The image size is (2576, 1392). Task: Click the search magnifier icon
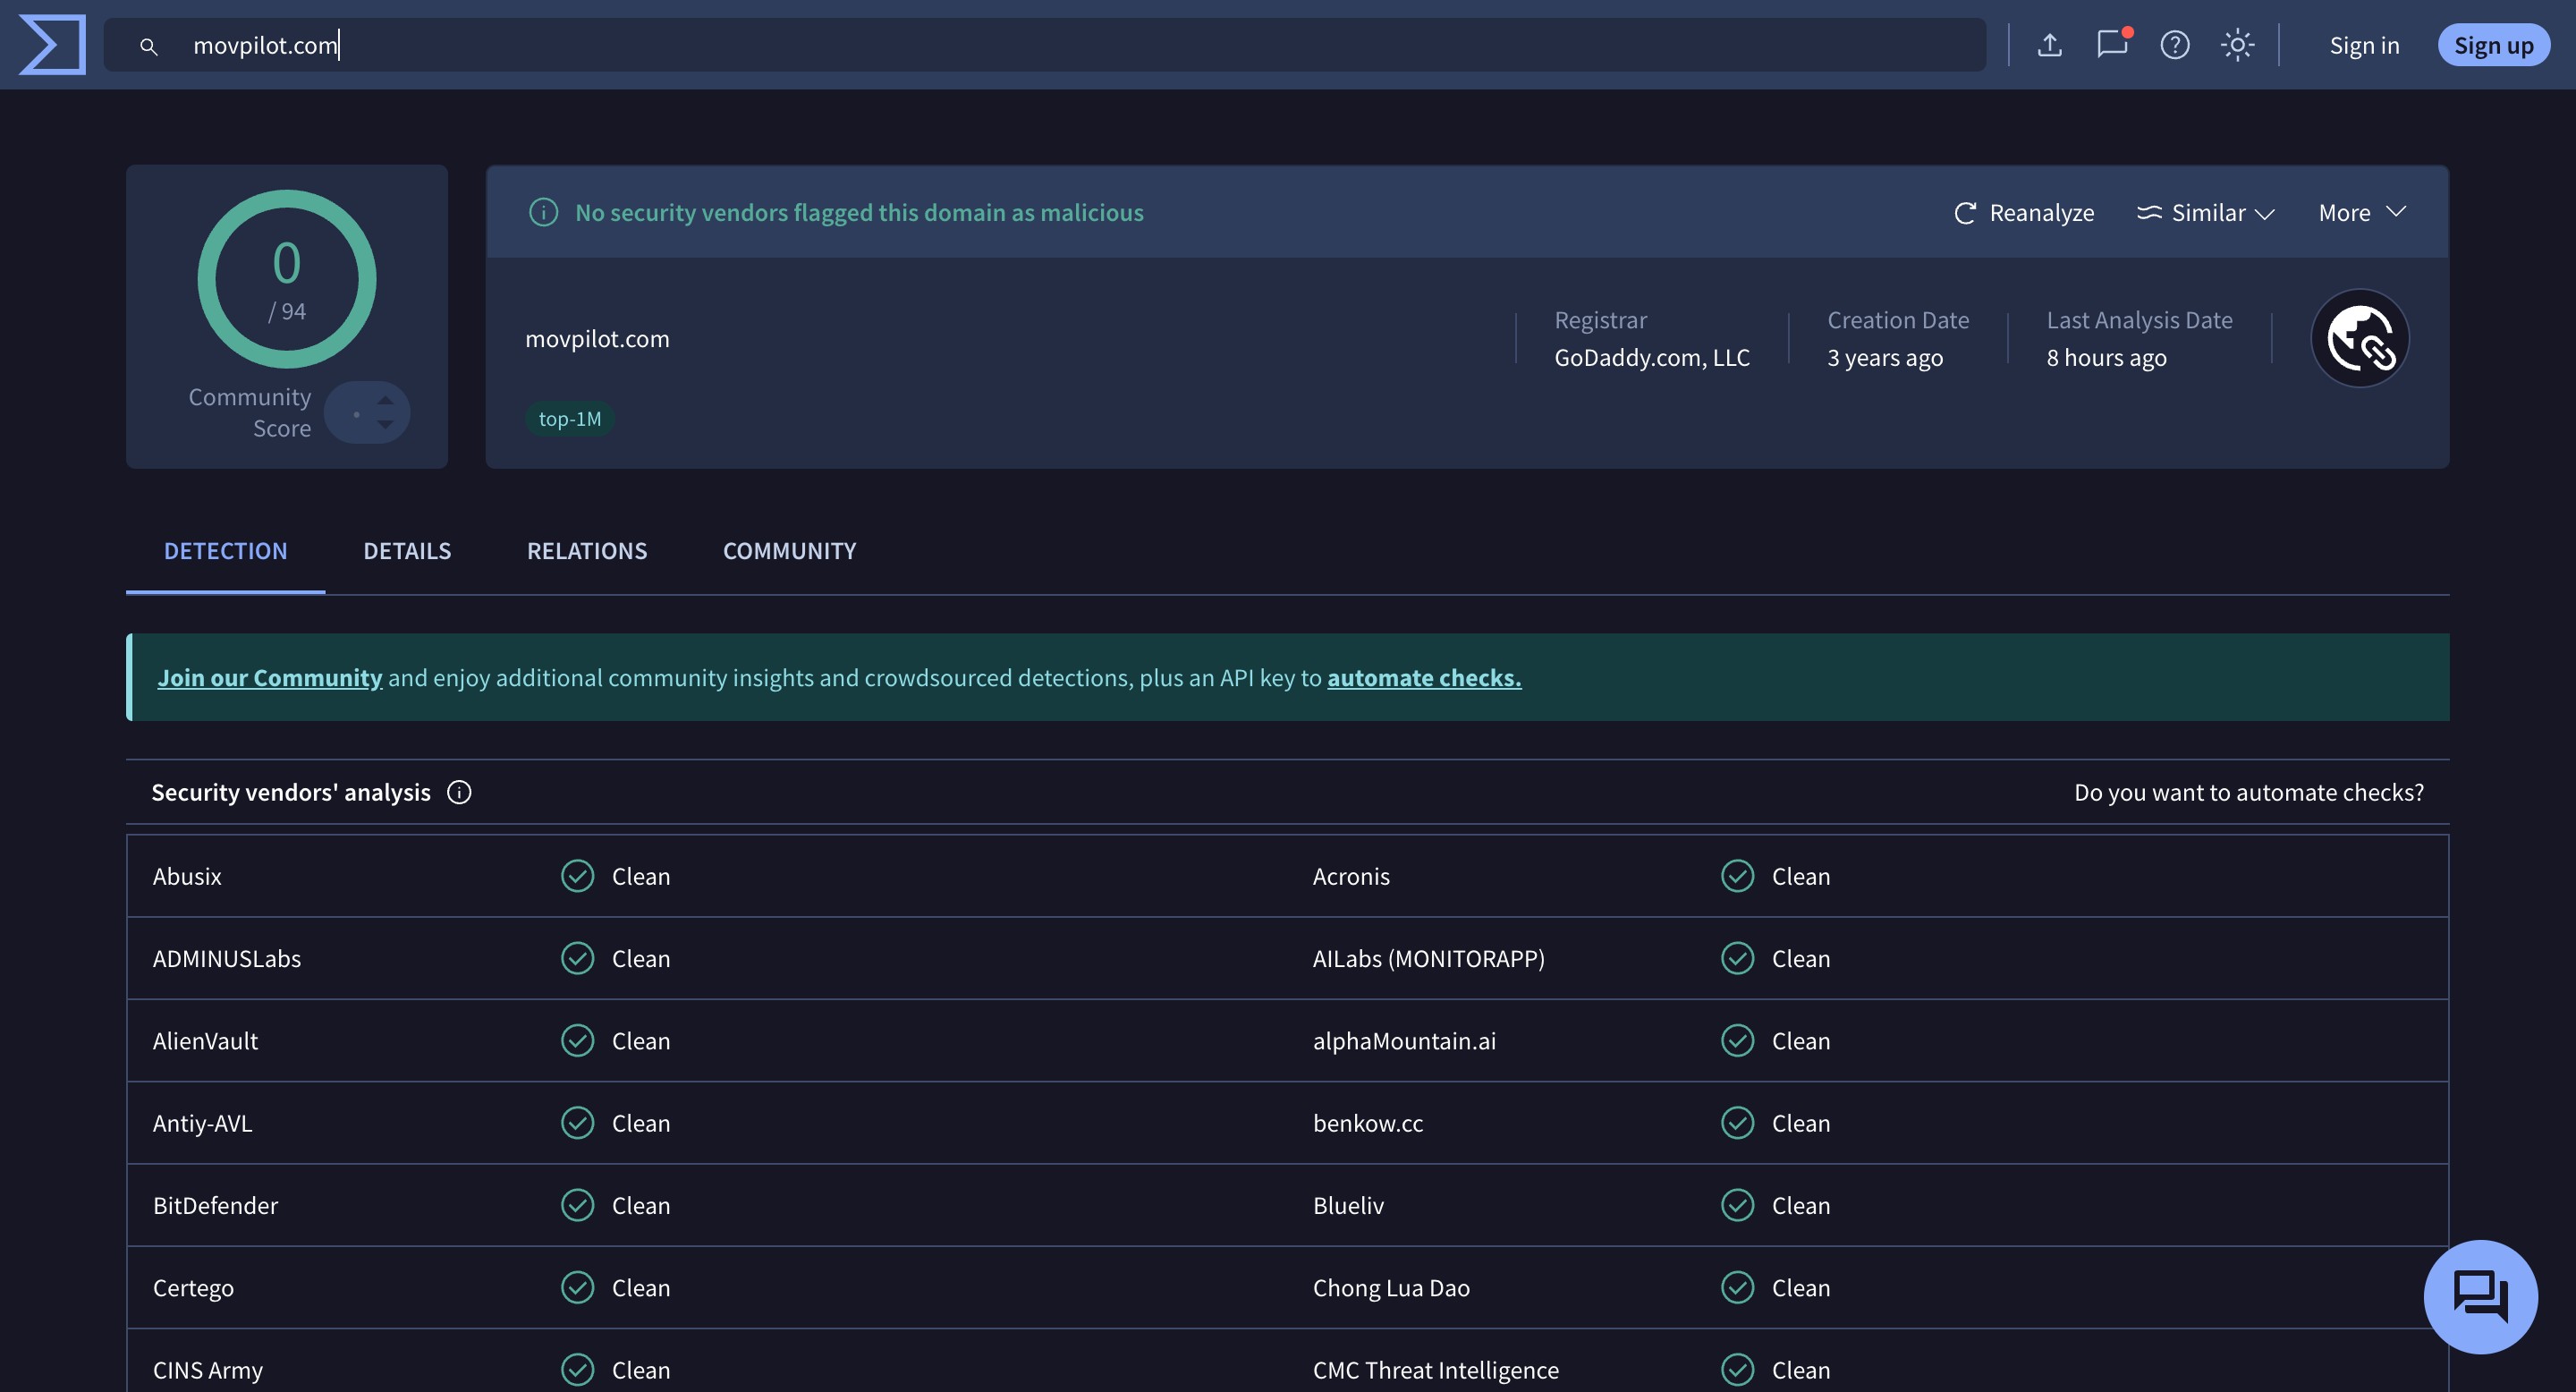point(148,46)
